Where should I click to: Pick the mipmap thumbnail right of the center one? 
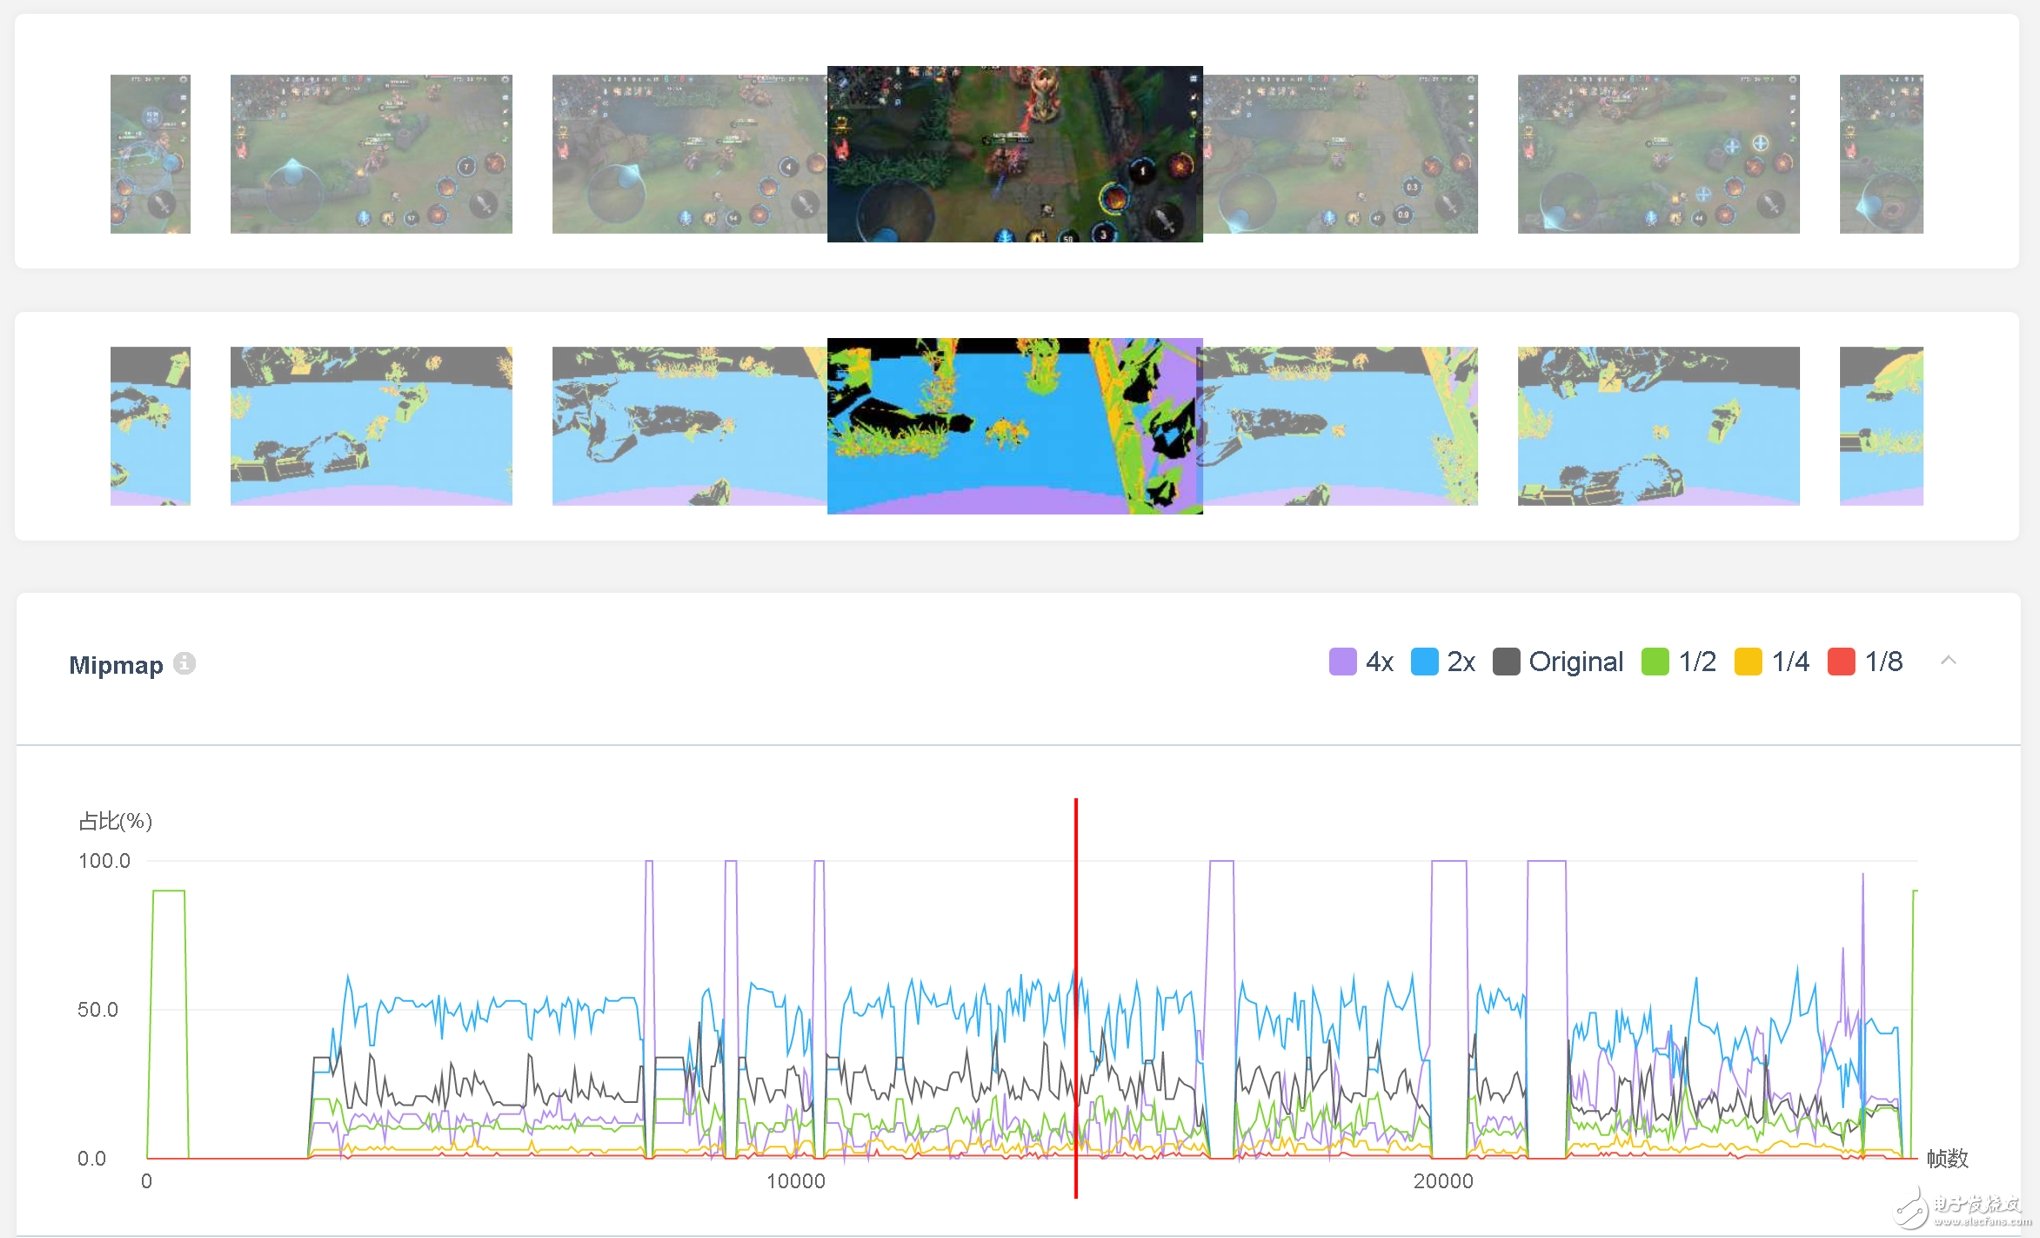pyautogui.click(x=1340, y=426)
